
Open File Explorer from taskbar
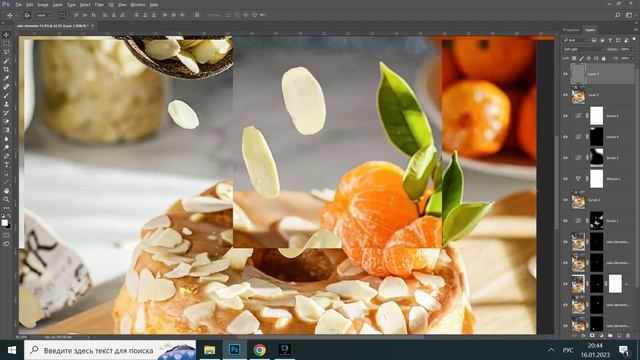209,350
